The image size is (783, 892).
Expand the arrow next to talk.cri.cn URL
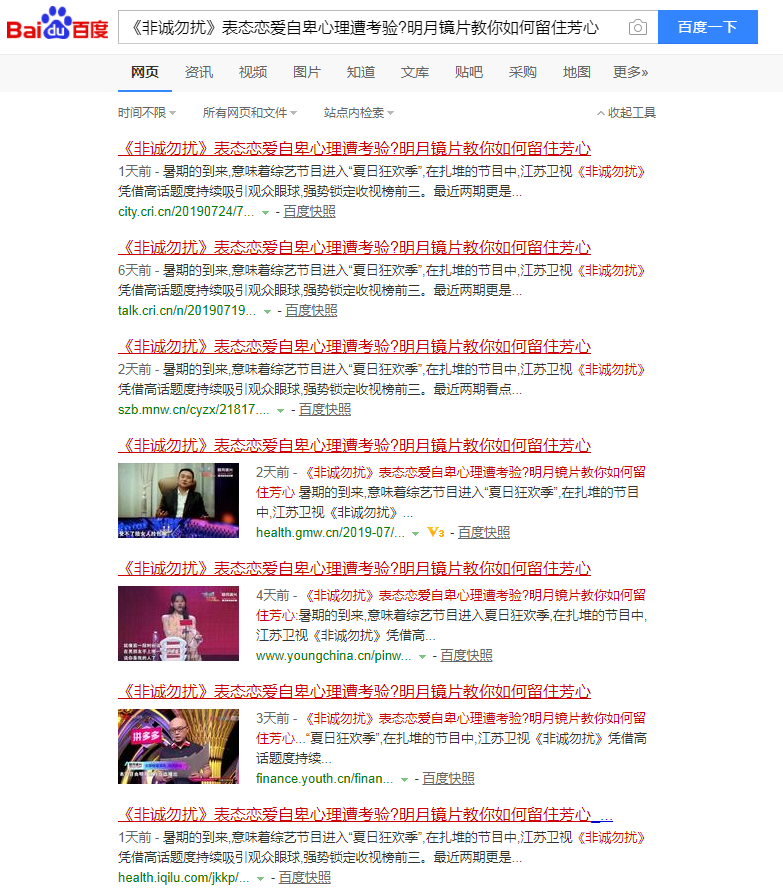coord(267,312)
